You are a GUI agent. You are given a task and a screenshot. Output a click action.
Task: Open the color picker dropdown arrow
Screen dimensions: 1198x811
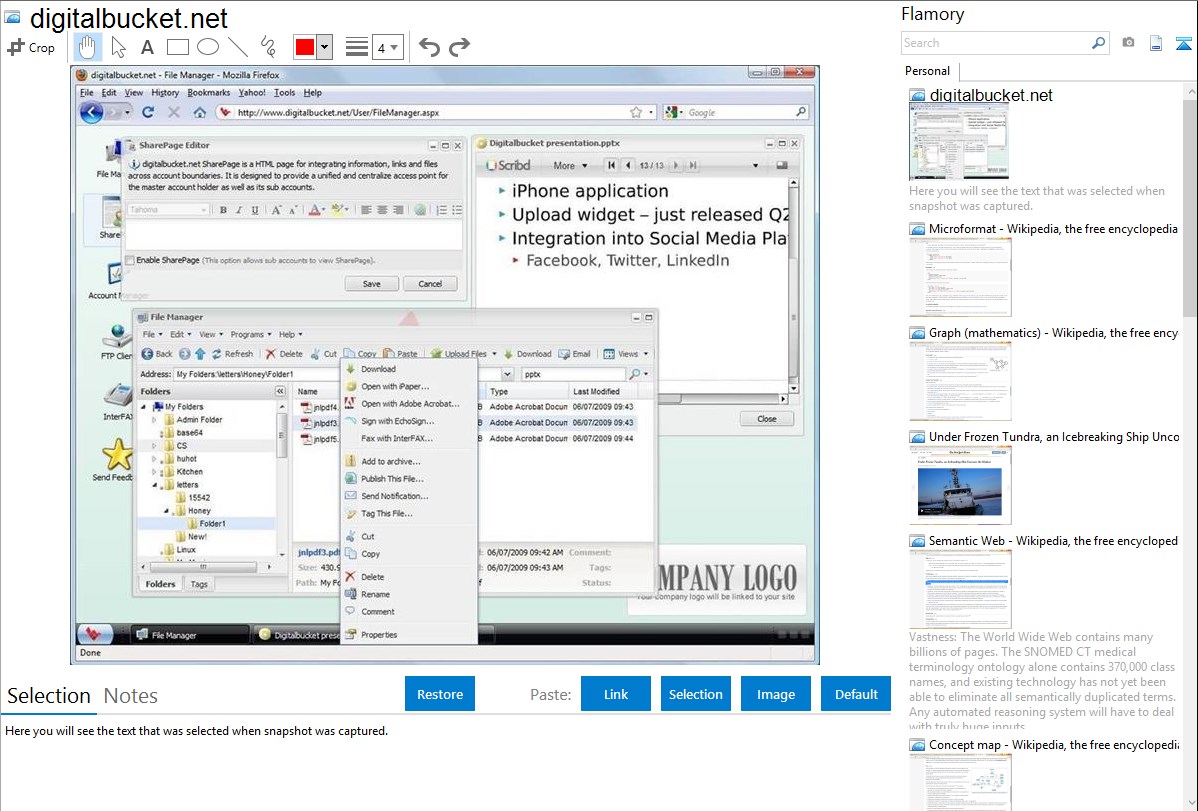pos(324,47)
